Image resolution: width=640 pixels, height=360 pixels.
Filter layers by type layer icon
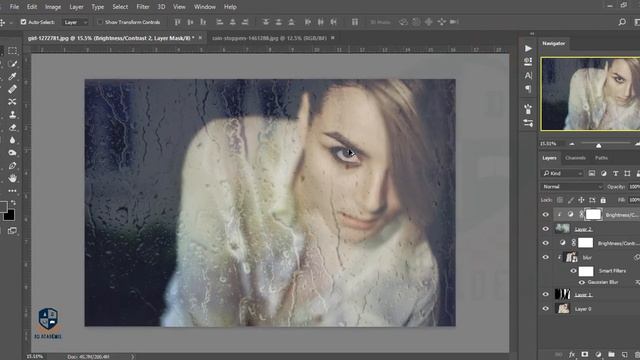point(616,173)
